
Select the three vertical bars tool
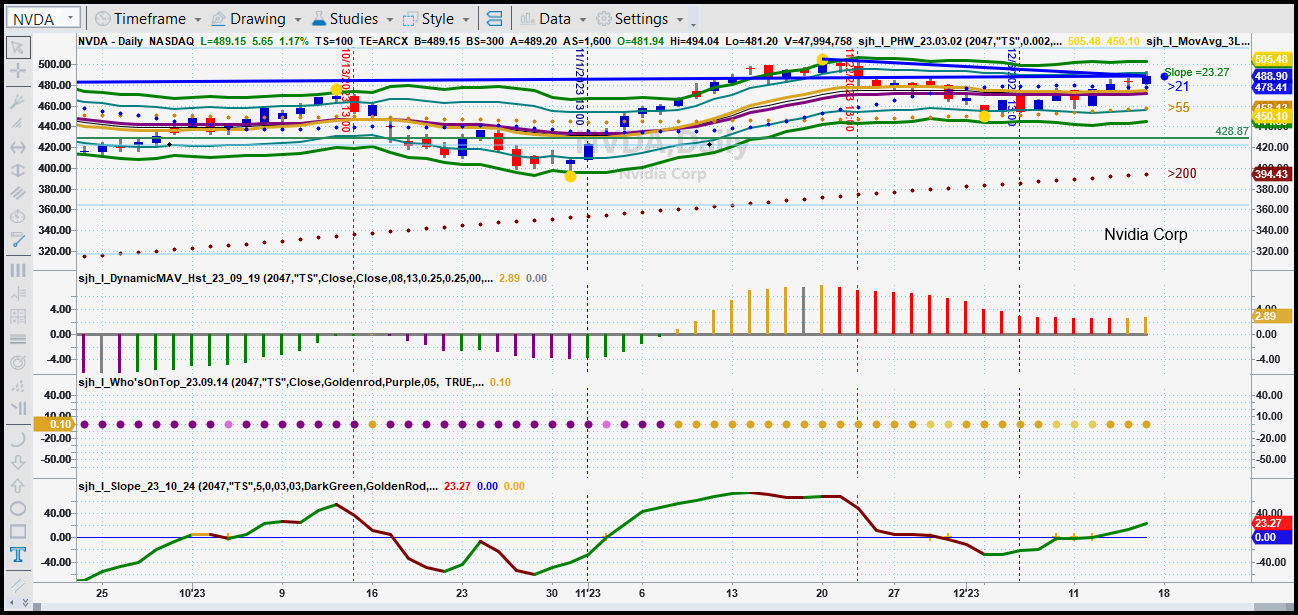coord(17,270)
